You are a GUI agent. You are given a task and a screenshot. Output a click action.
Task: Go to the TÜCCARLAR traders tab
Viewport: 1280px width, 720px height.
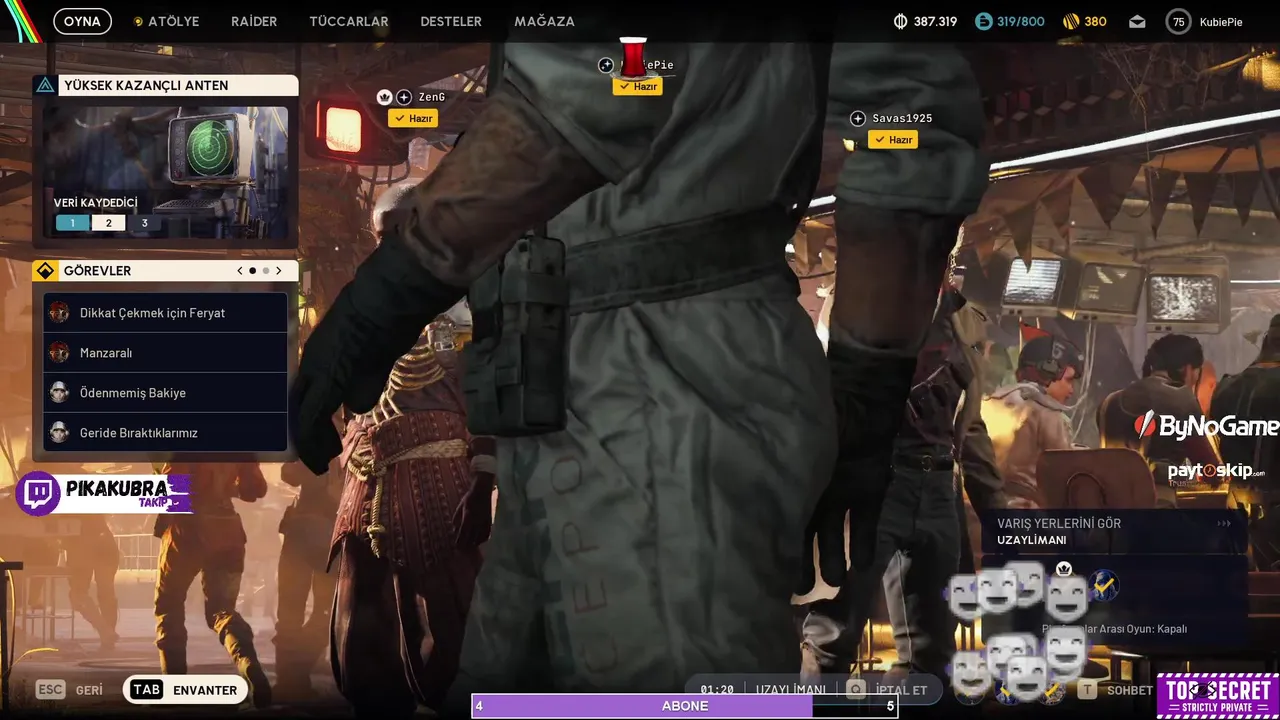pos(349,21)
